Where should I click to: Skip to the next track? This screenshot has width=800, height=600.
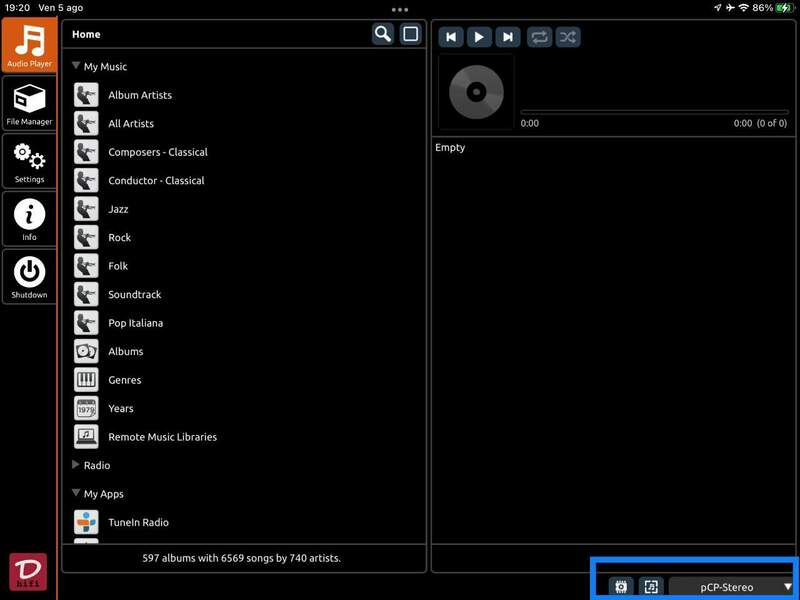pos(508,37)
